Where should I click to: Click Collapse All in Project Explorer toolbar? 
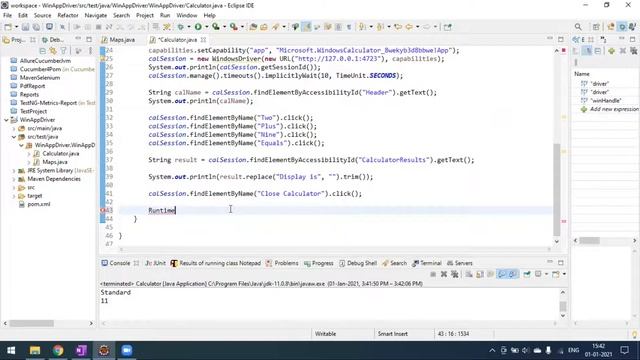42,51
